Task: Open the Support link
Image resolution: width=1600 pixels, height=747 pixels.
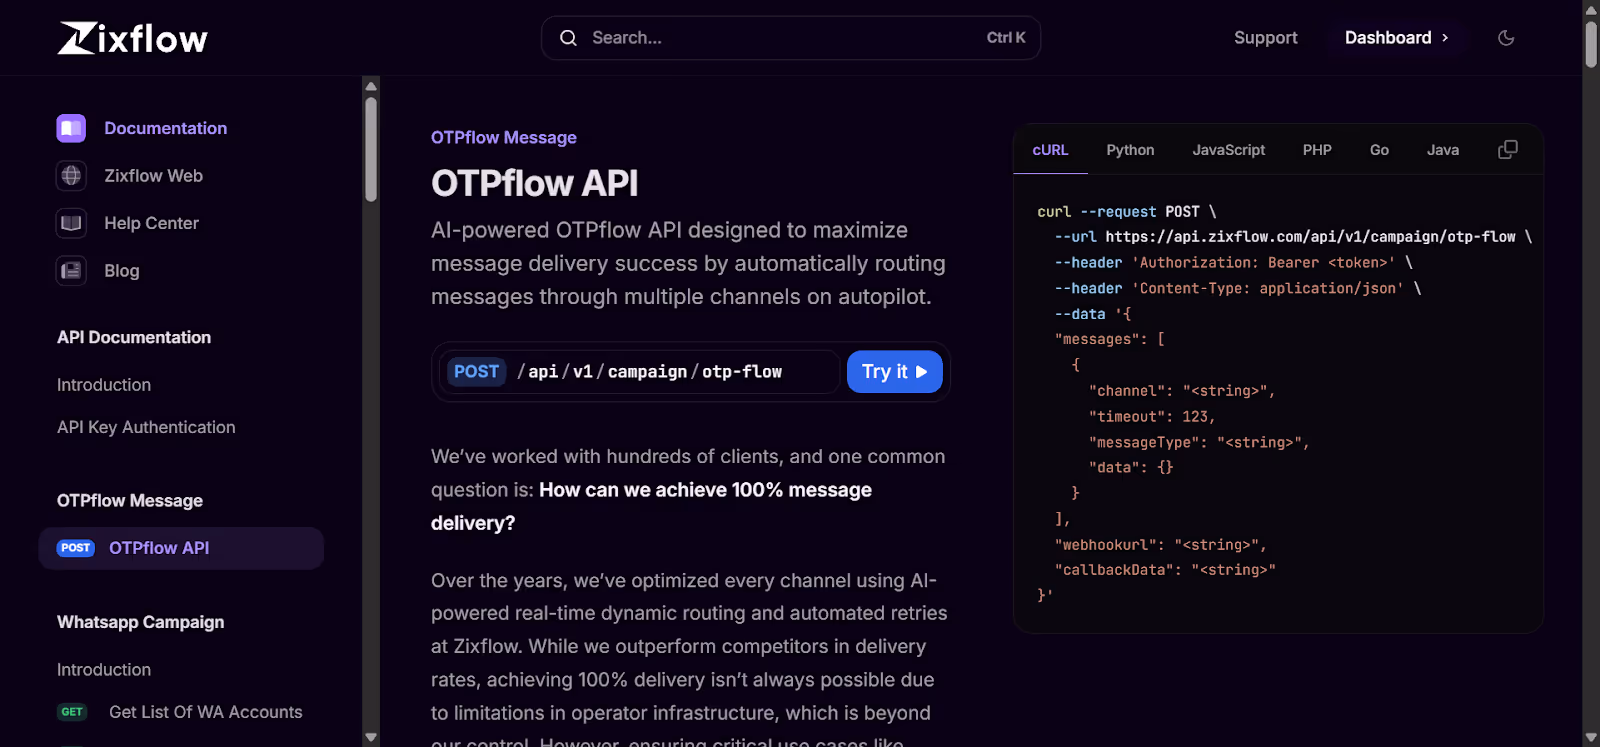Action: (x=1265, y=38)
